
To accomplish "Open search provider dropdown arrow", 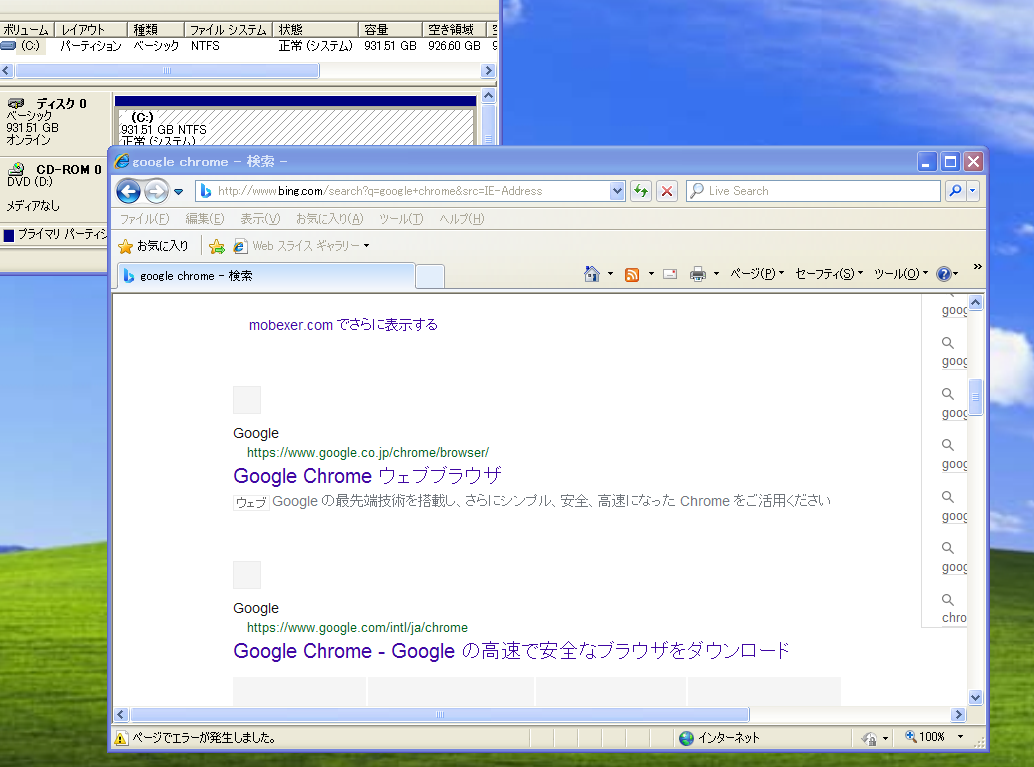I will (x=973, y=191).
